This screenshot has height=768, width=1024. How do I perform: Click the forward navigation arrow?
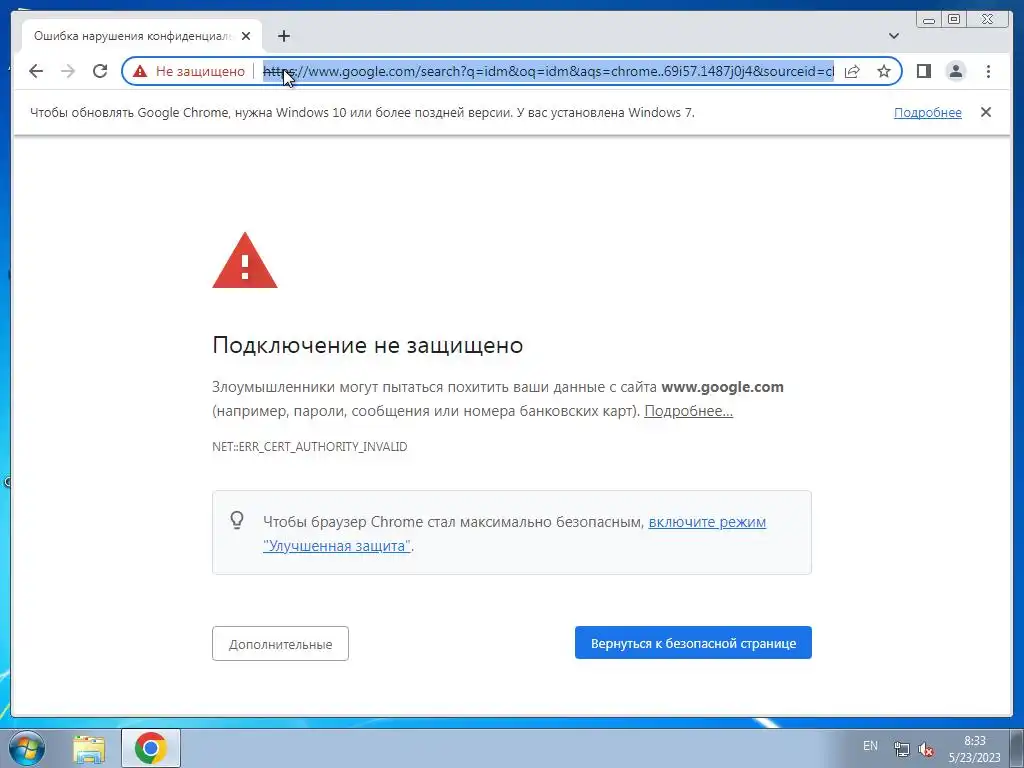click(68, 71)
